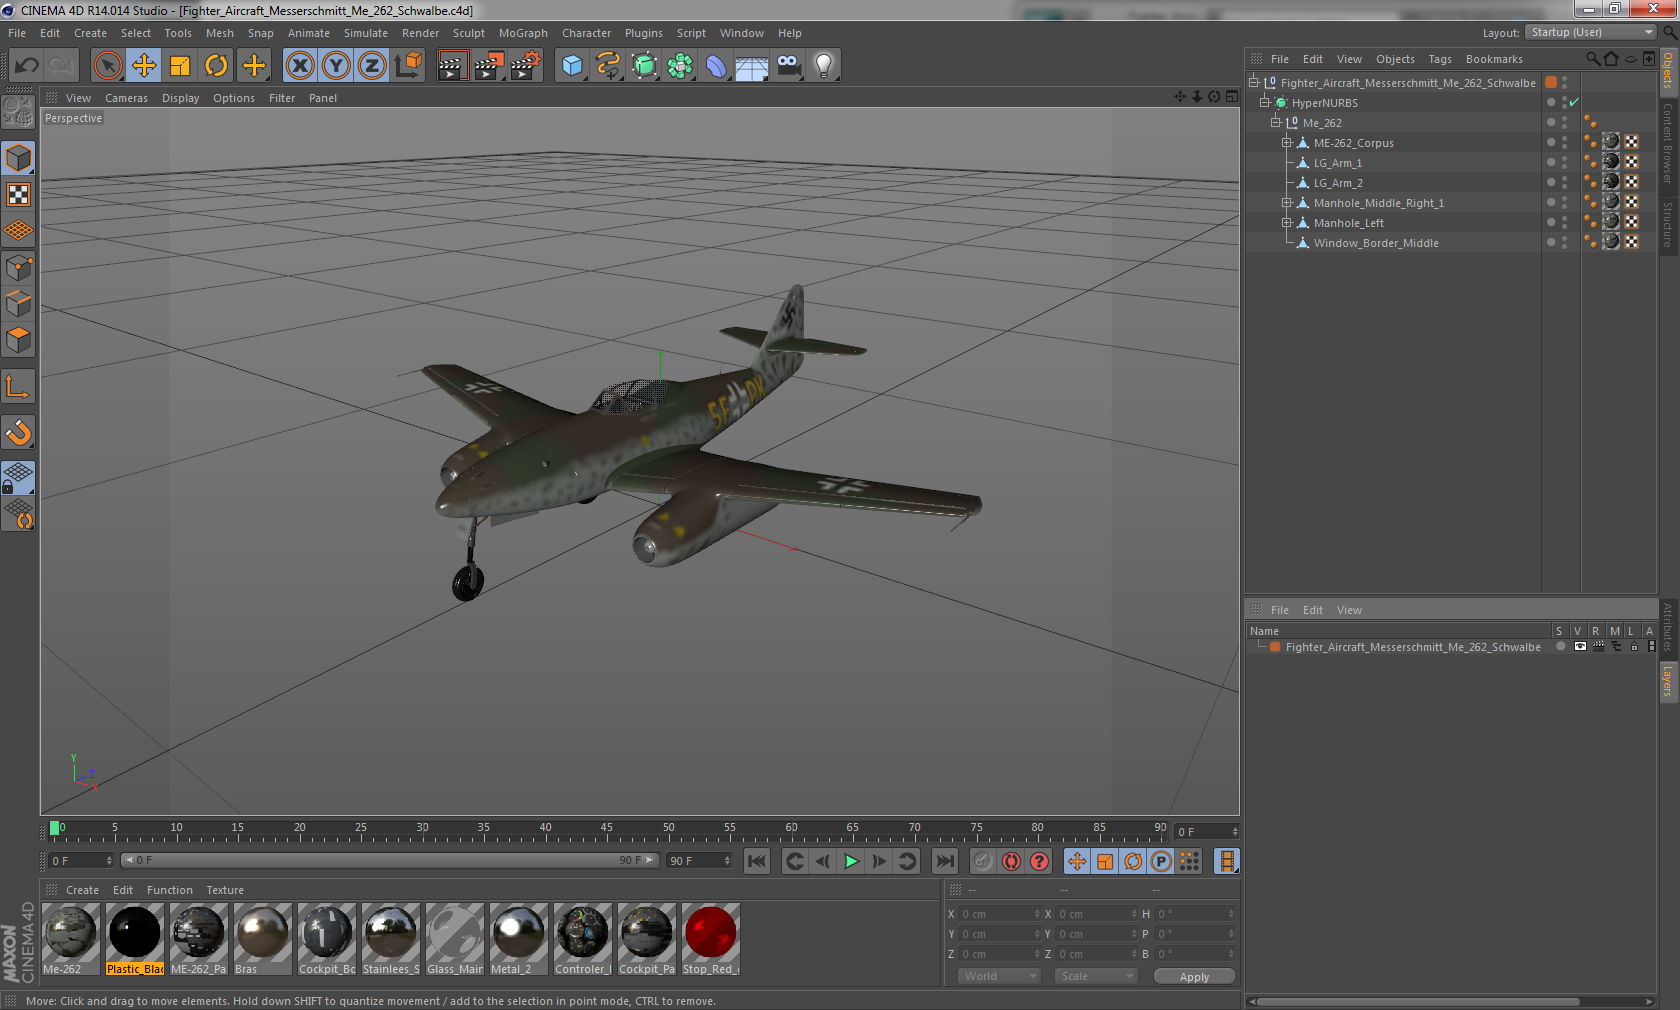1680x1010 pixels.
Task: Open the Content Browser side tab
Action: 1668,143
